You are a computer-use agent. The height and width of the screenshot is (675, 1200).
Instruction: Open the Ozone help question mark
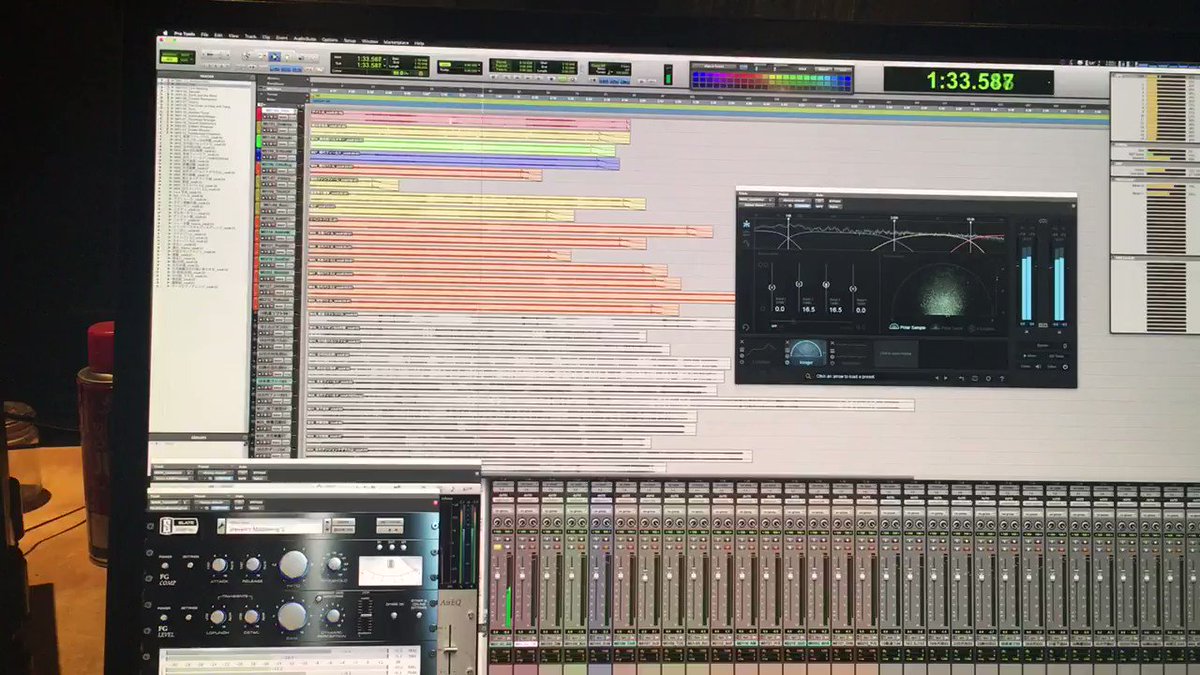1002,378
